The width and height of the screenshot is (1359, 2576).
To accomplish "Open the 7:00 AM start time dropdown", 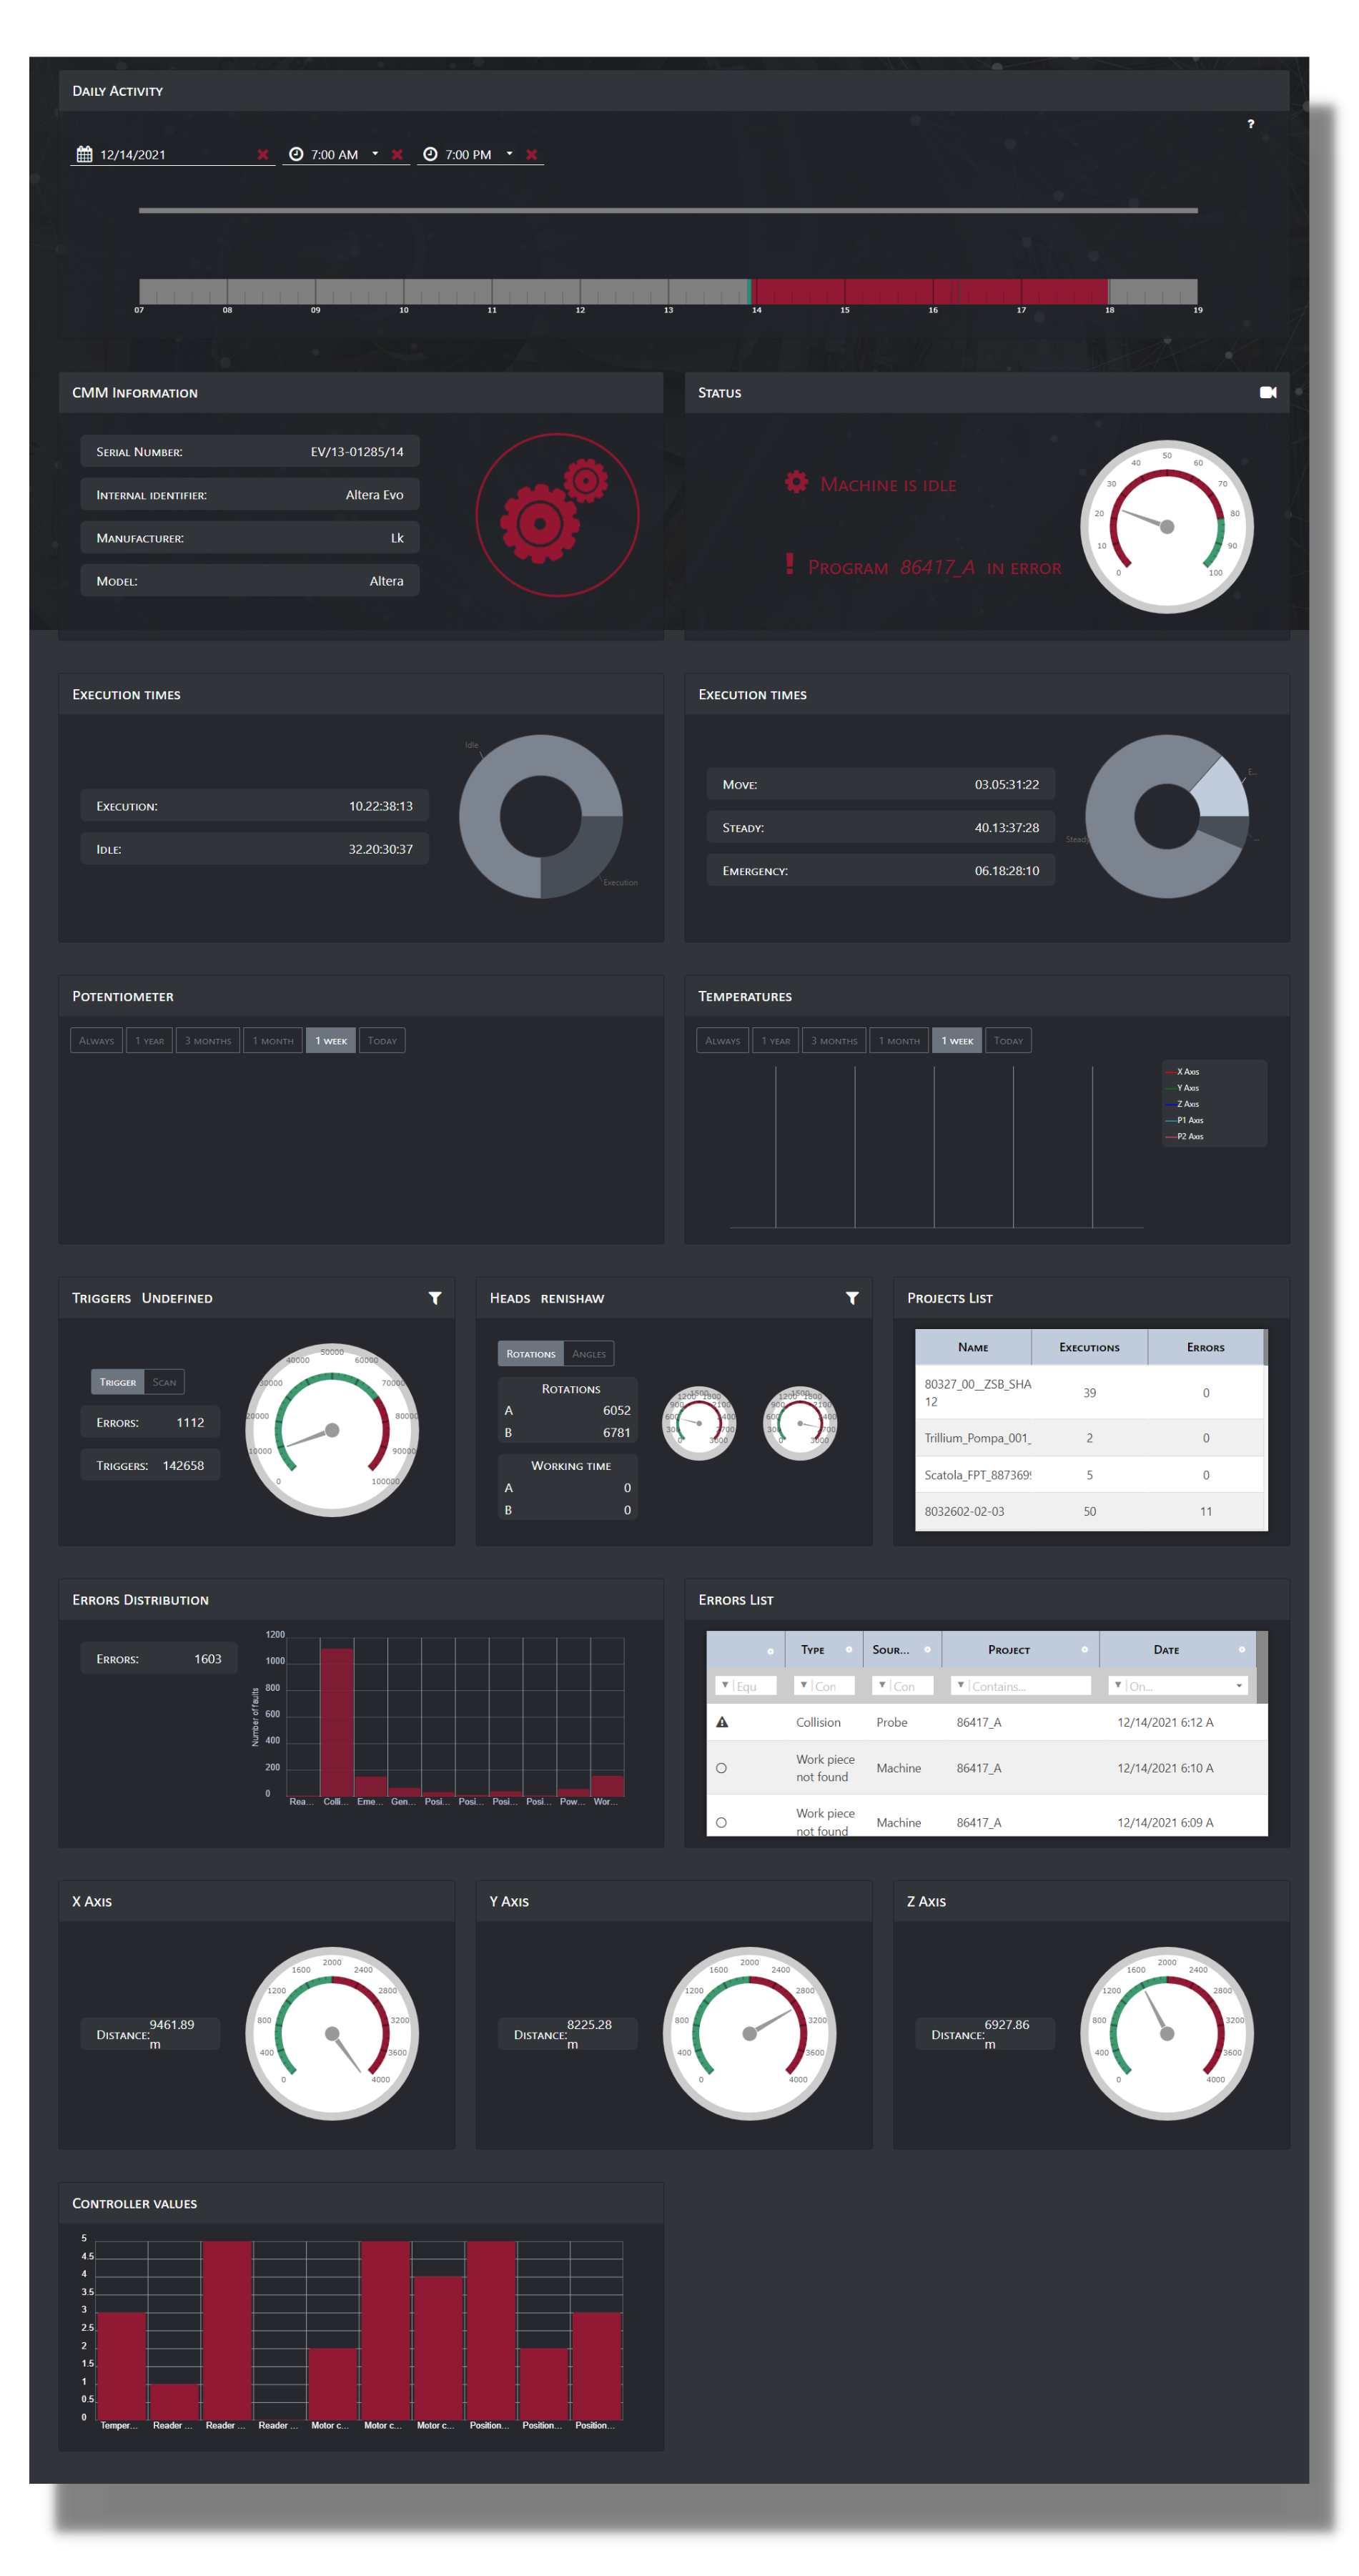I will (375, 154).
